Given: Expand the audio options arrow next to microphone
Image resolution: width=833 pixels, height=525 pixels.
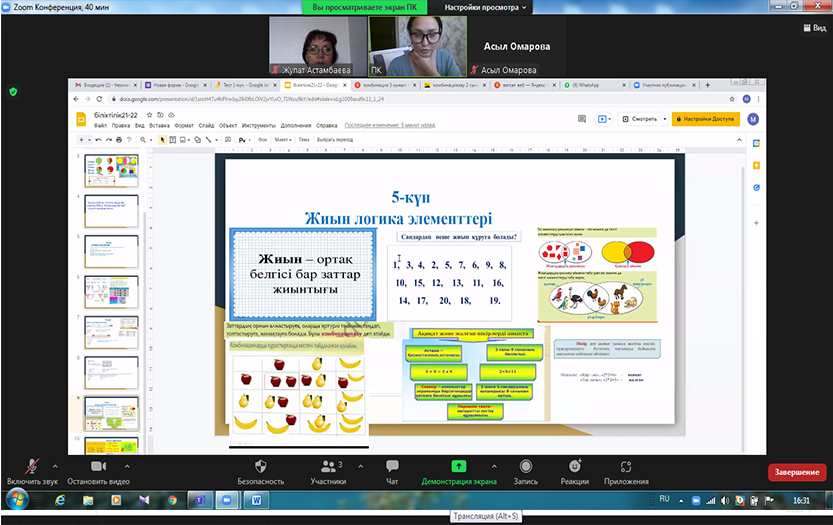Looking at the screenshot, I should tap(55, 466).
